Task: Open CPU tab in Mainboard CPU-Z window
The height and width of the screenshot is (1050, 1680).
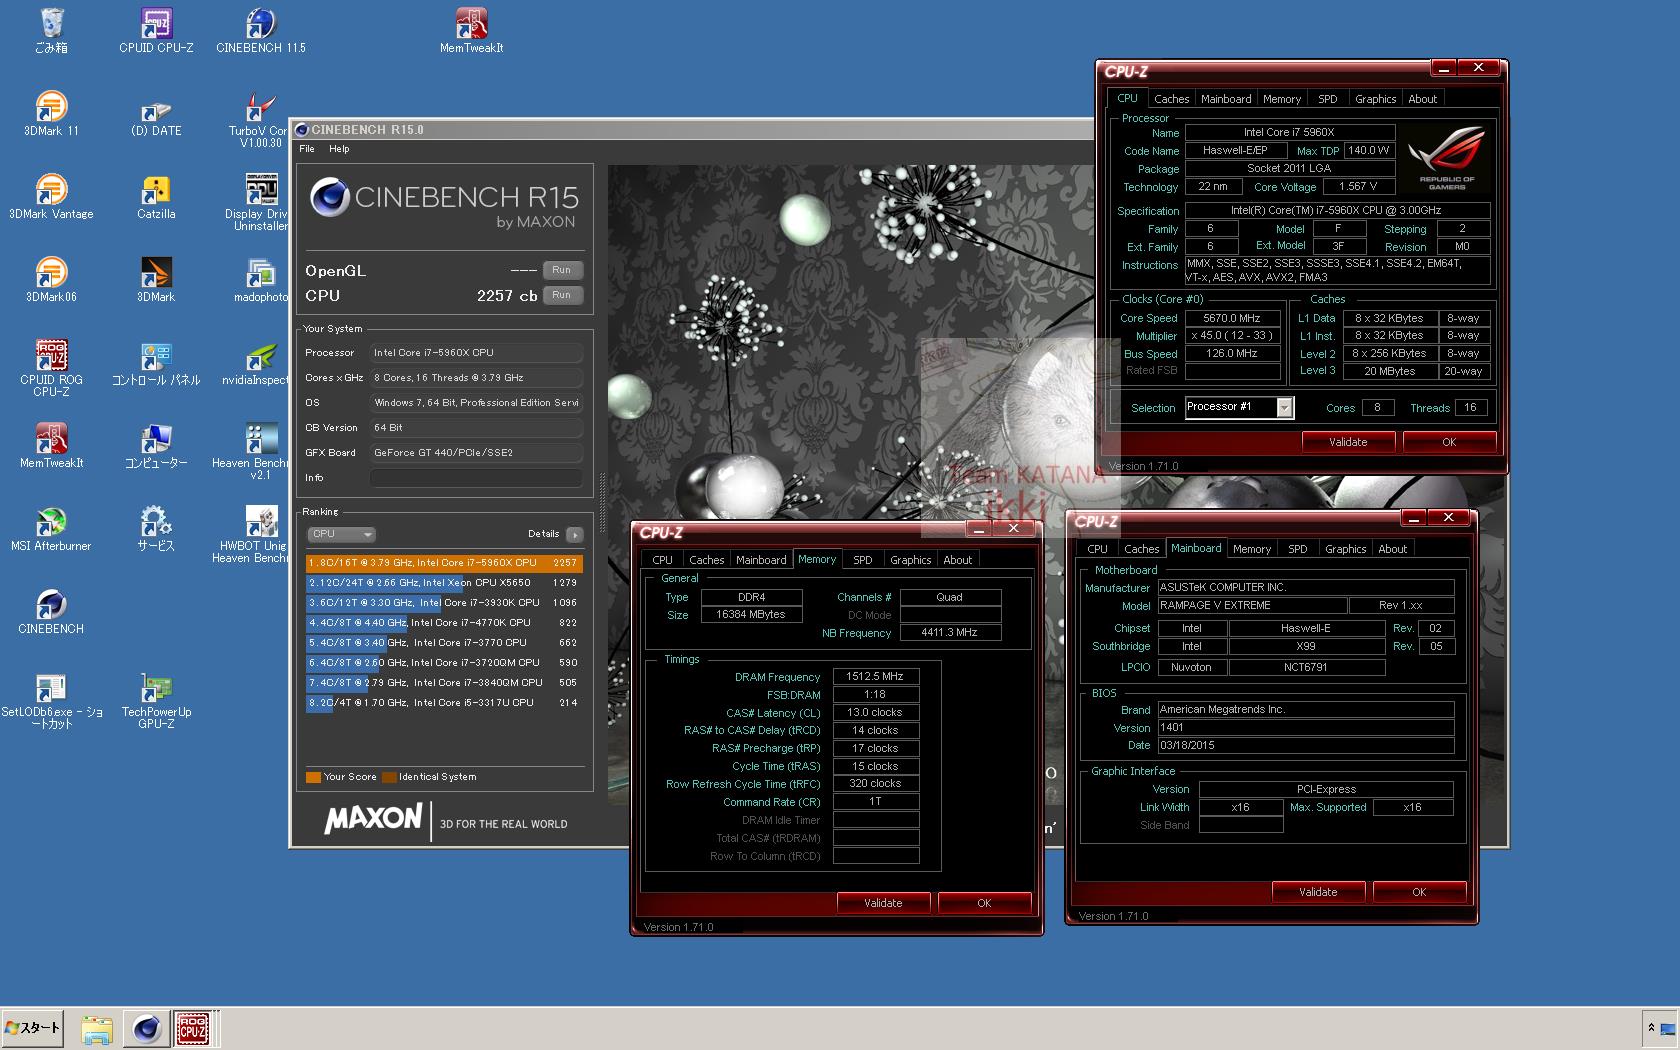Action: 1097,549
